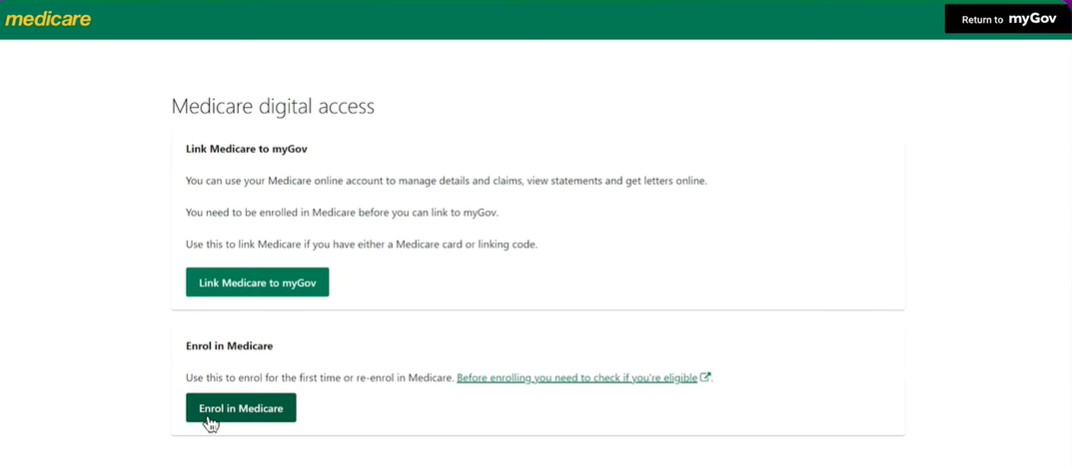
Task: Click the empty green header bar area
Action: [x=500, y=19]
